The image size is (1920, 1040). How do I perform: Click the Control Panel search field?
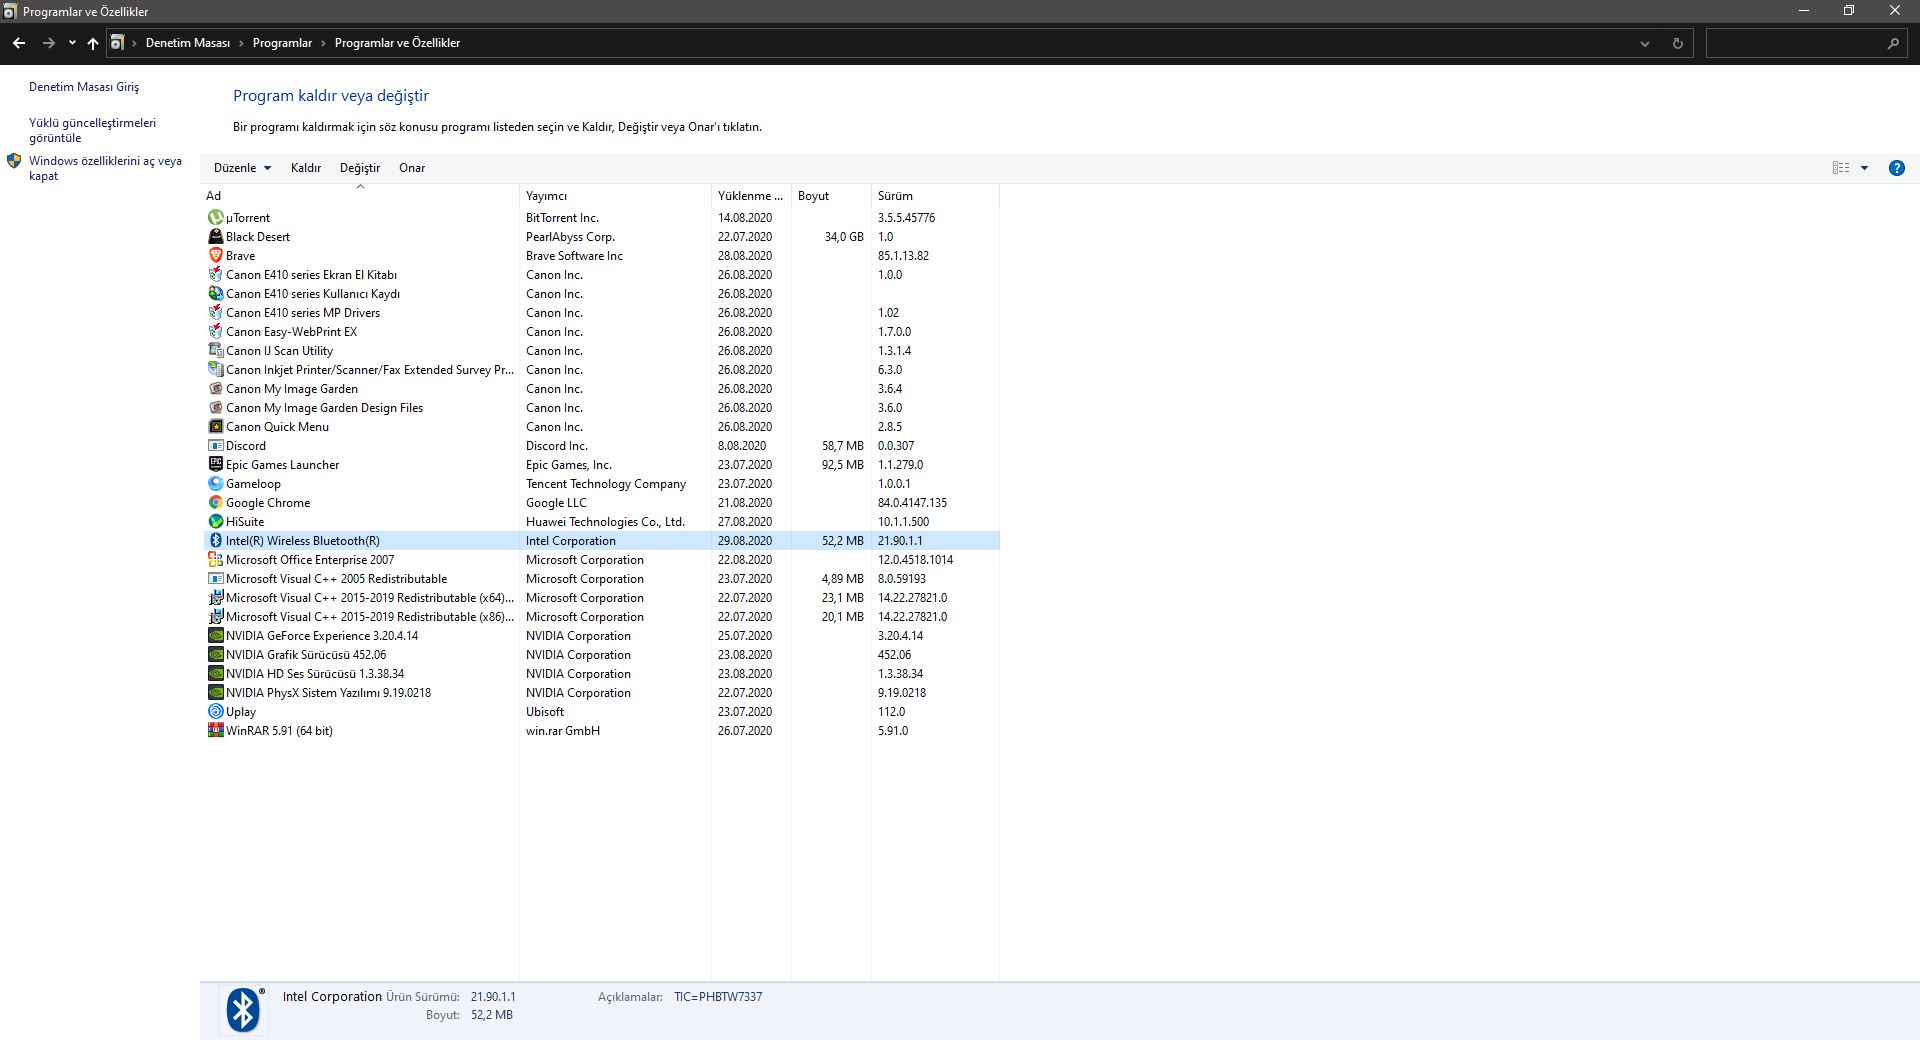[1805, 43]
